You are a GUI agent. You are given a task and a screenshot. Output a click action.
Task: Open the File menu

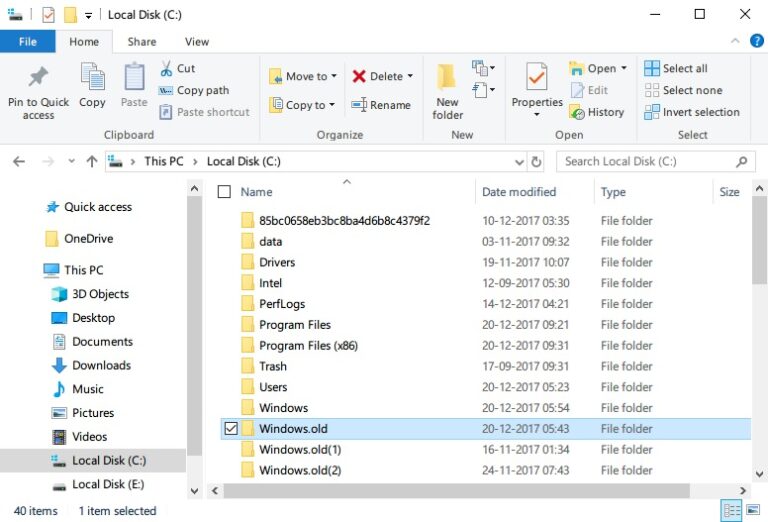pos(27,42)
